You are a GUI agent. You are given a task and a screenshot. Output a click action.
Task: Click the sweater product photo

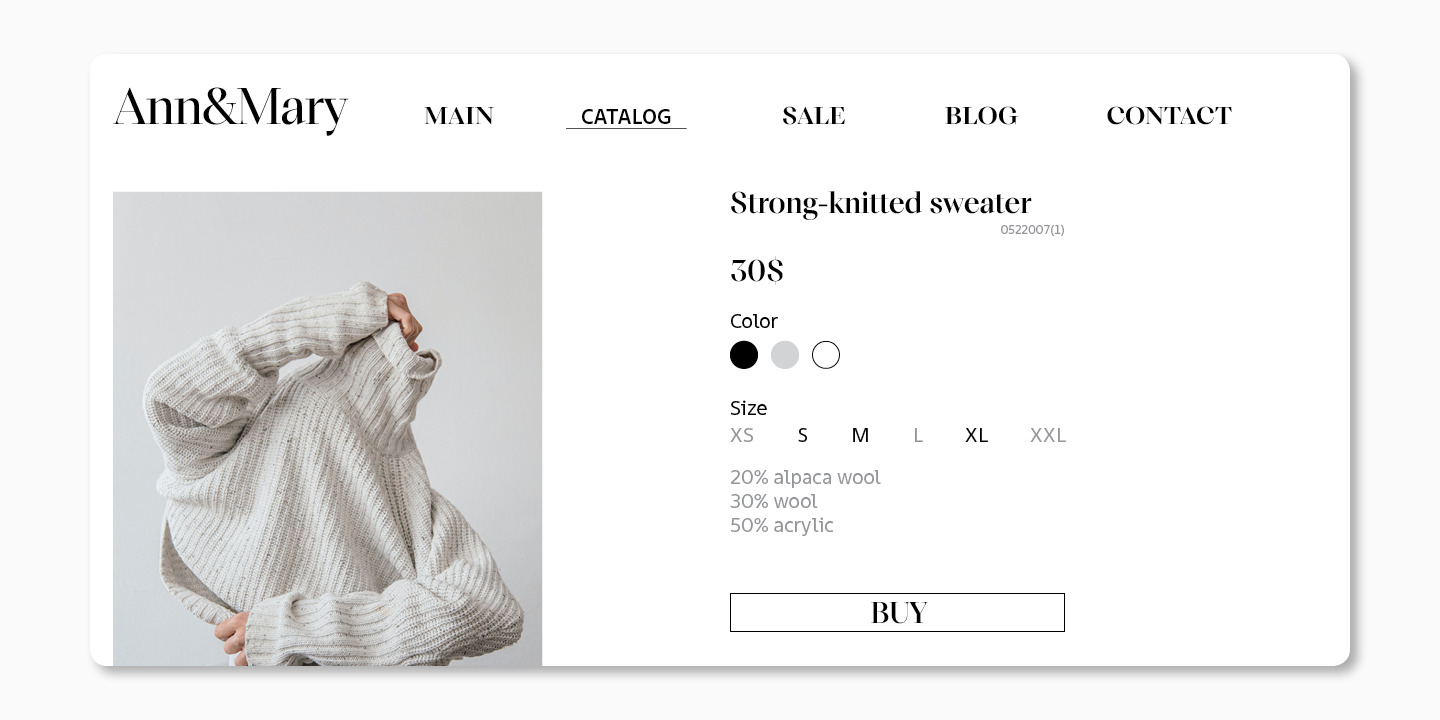[x=327, y=428]
